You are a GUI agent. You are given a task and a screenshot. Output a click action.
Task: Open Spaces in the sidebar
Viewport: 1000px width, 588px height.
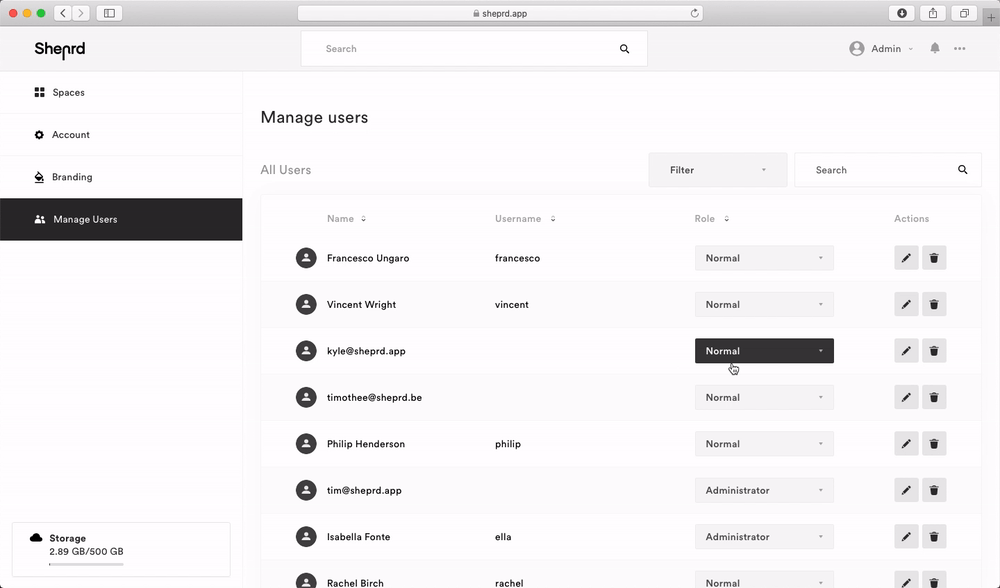(68, 93)
